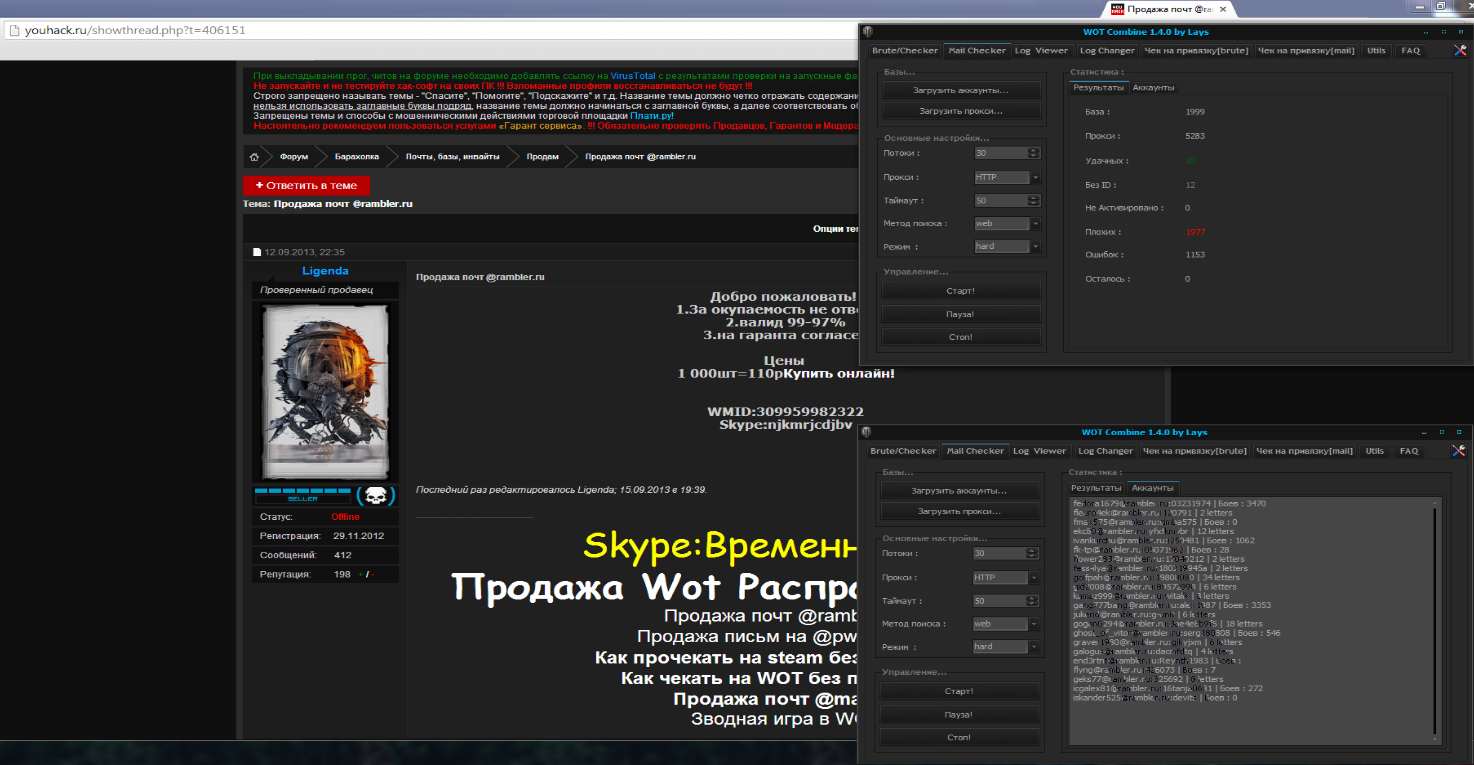Click the red Плохих value 1977

[x=1196, y=232]
